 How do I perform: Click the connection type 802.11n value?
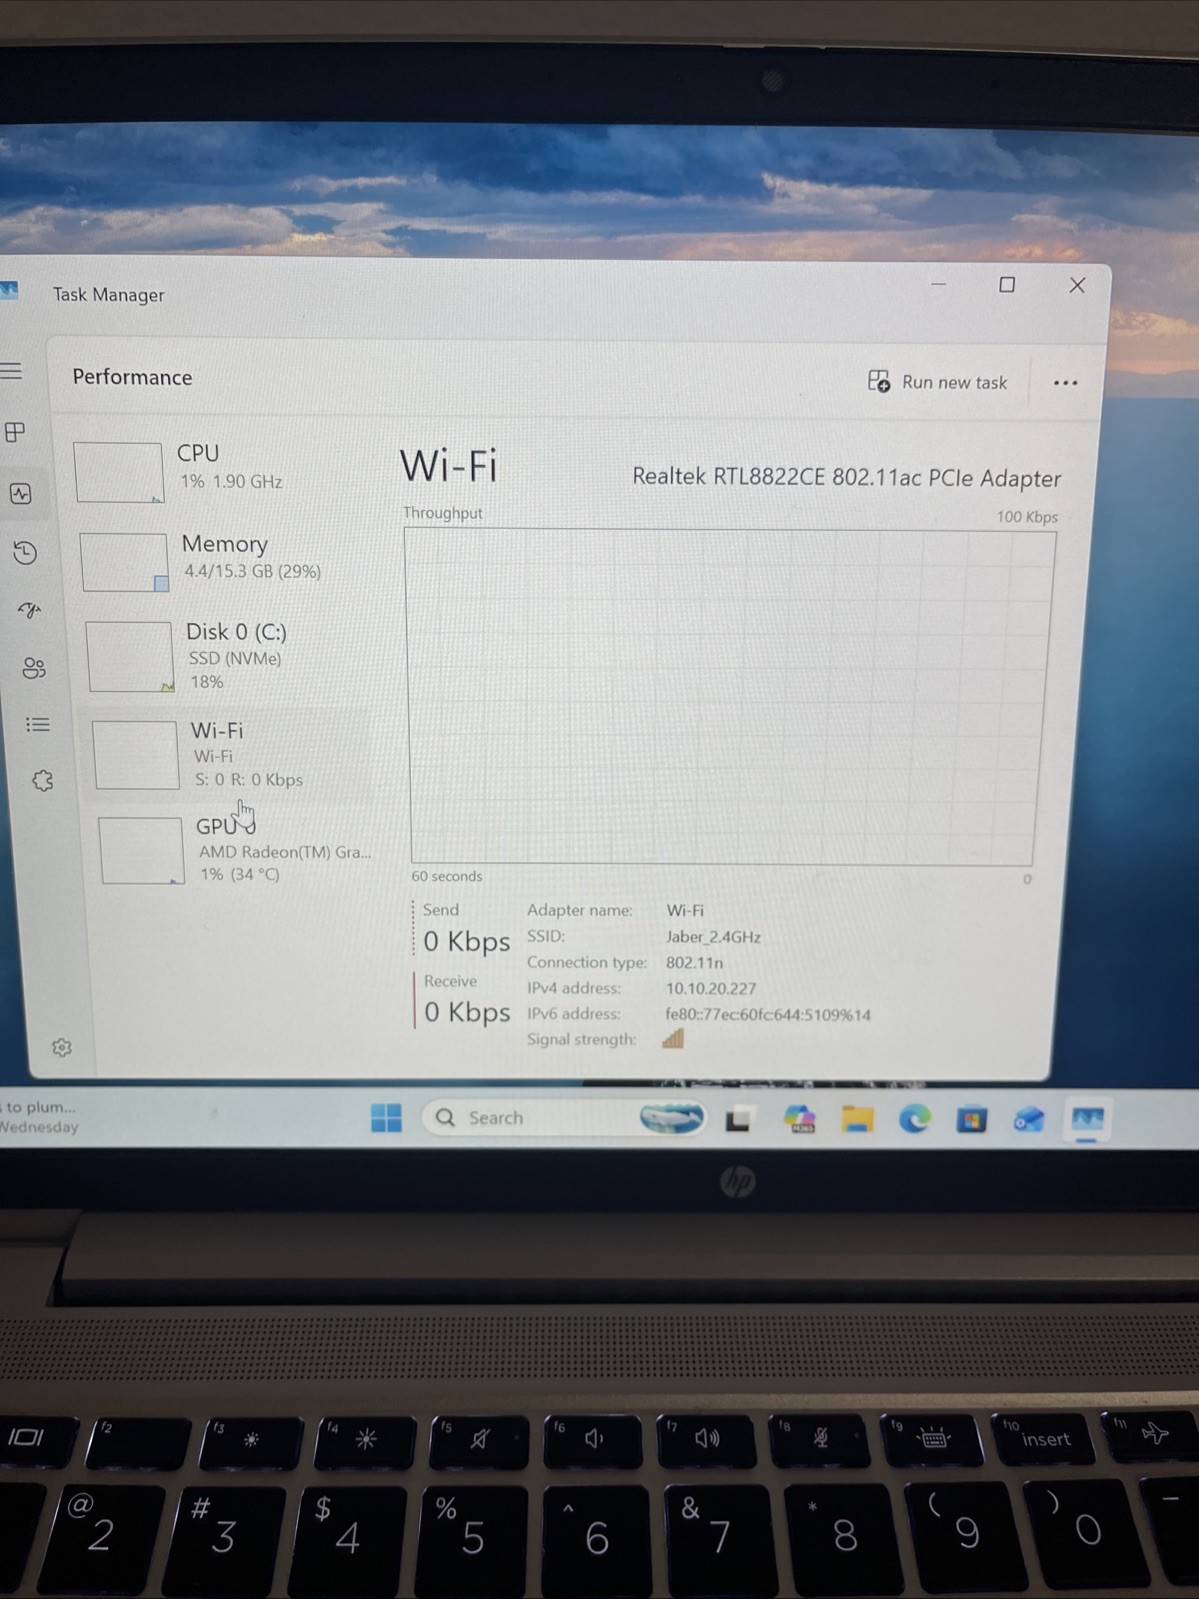point(694,962)
